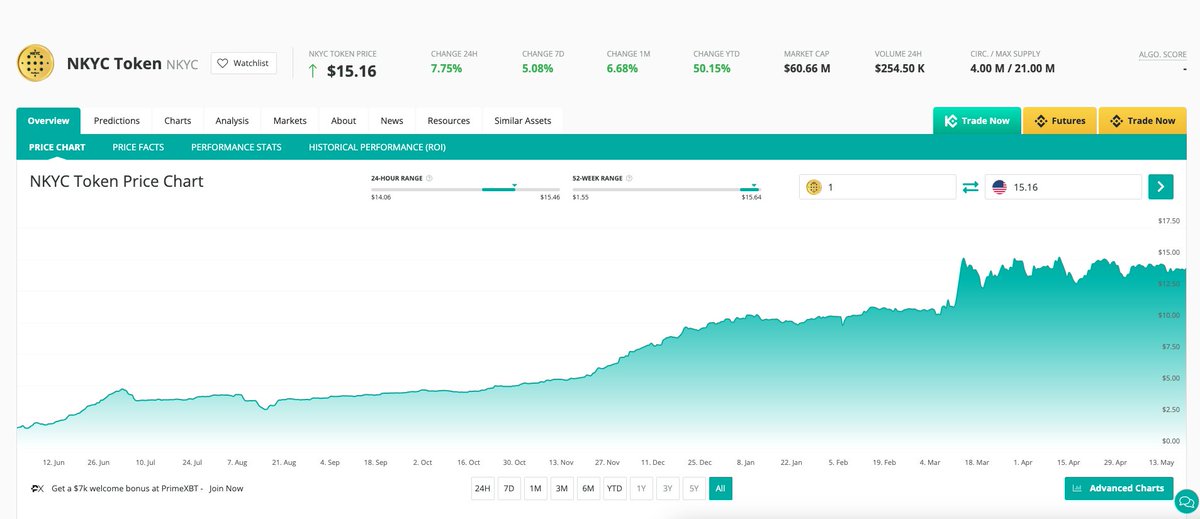
Task: Open the Futures trading button
Action: coord(1060,121)
